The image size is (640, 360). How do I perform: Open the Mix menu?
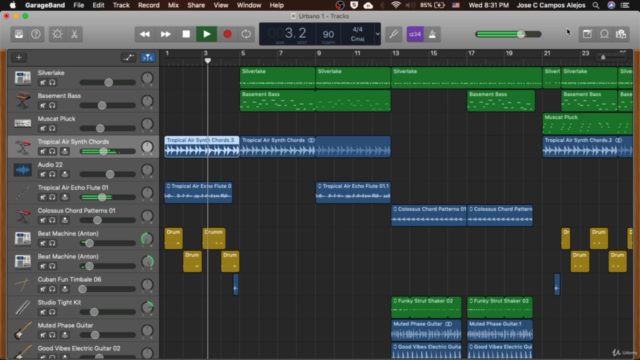click(173, 5)
